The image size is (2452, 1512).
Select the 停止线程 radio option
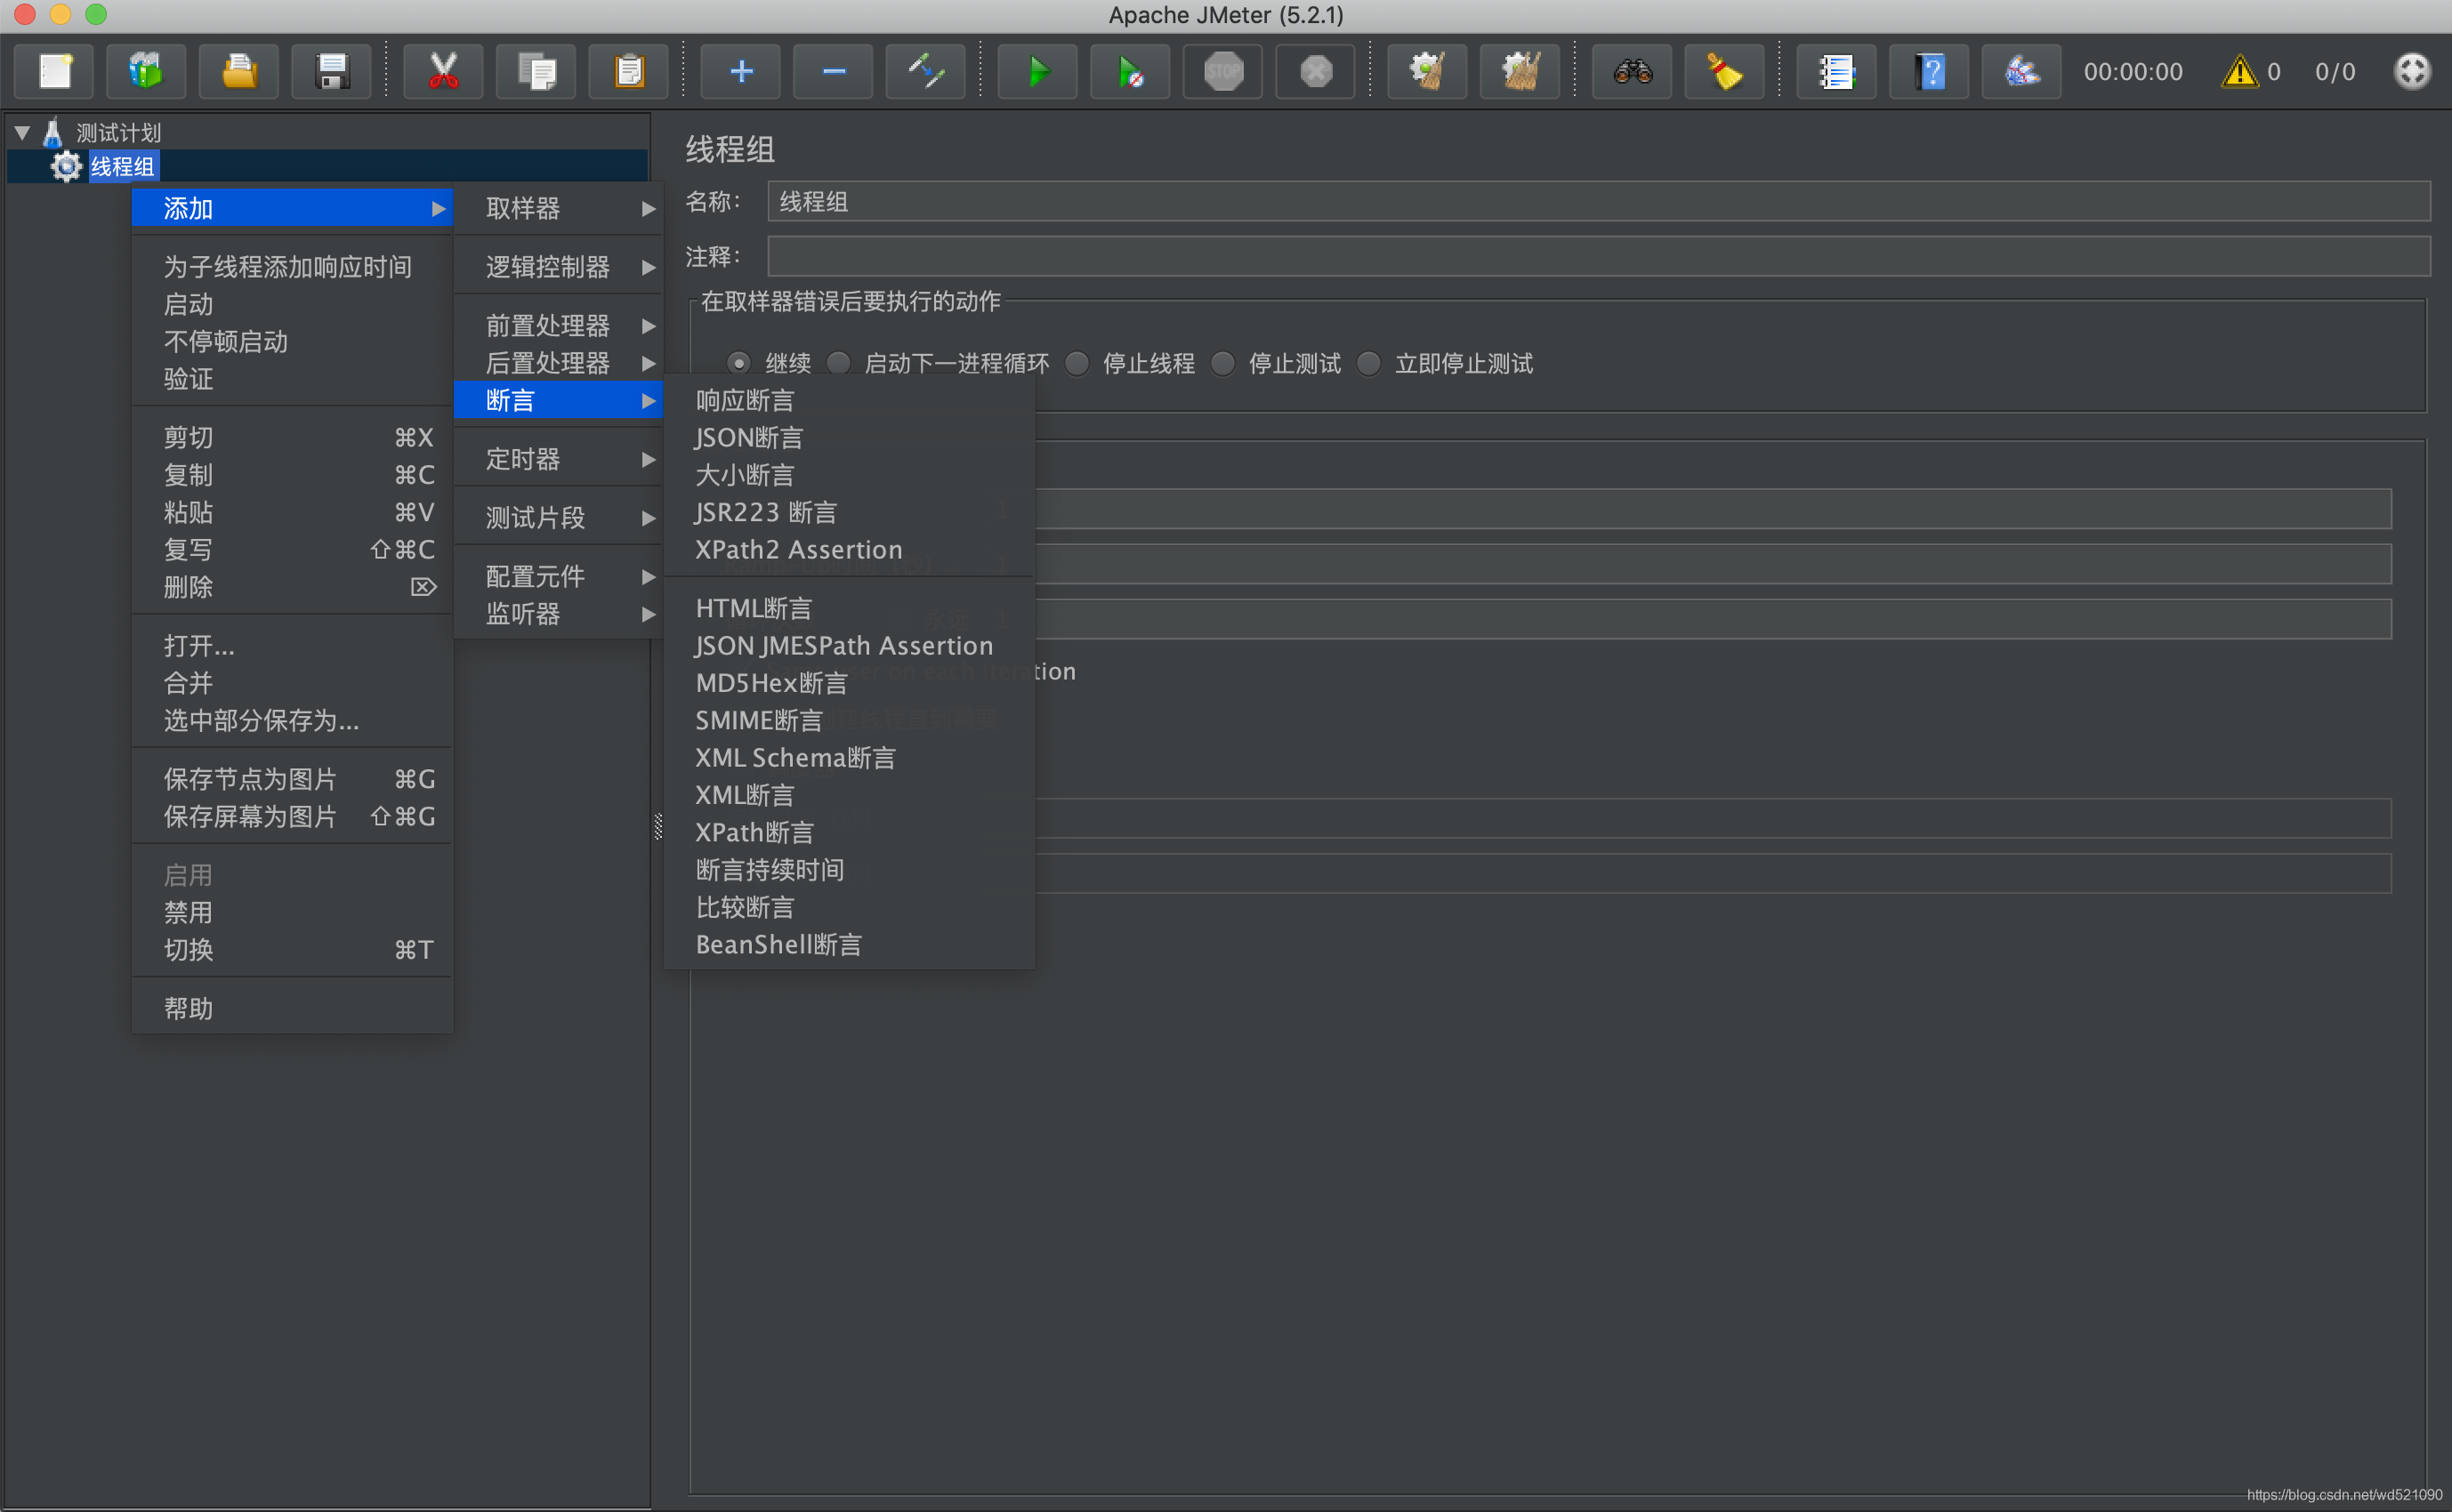pos(1078,363)
